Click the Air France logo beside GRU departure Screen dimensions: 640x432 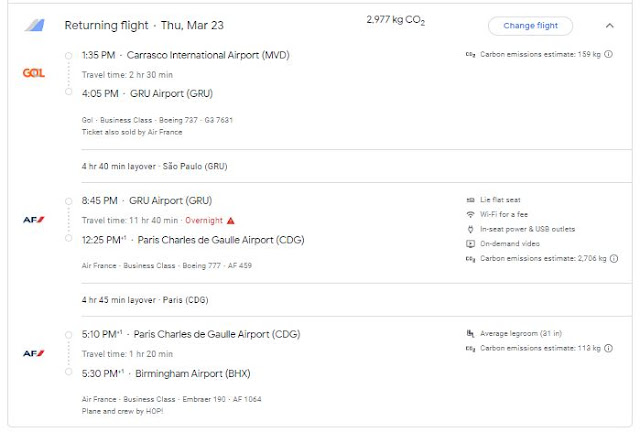[x=33, y=219]
